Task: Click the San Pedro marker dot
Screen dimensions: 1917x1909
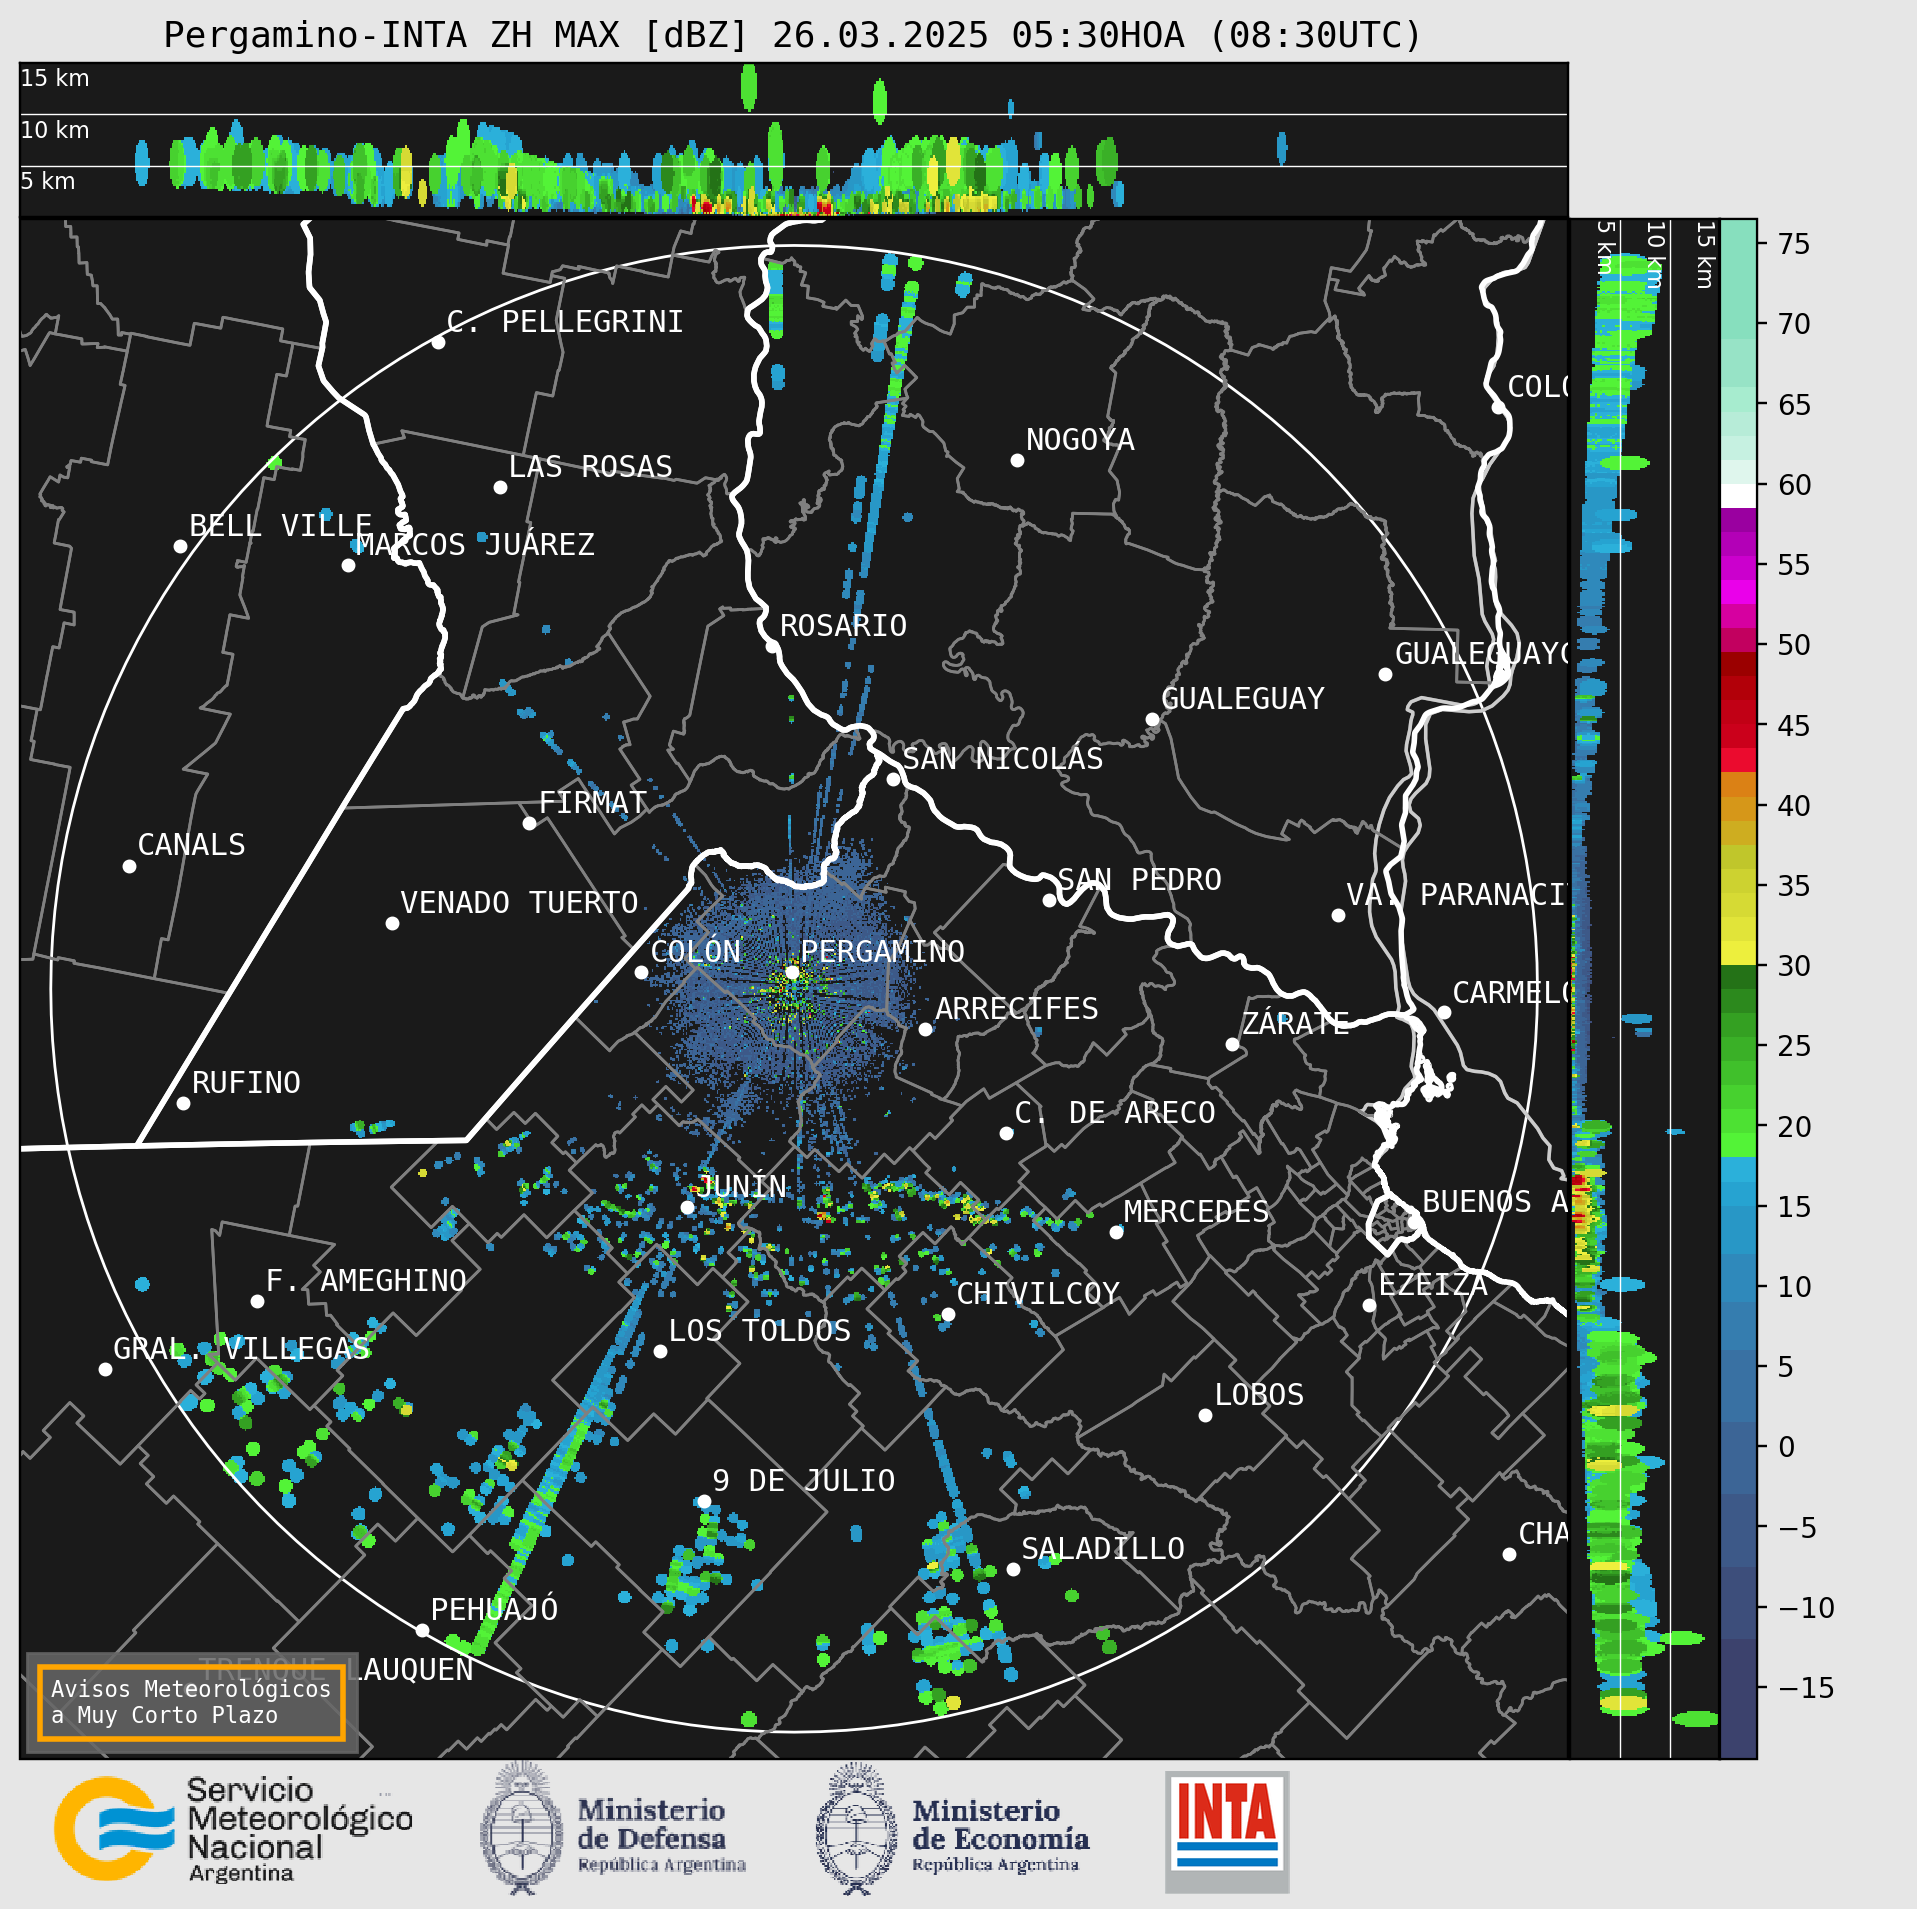Action: [1049, 900]
